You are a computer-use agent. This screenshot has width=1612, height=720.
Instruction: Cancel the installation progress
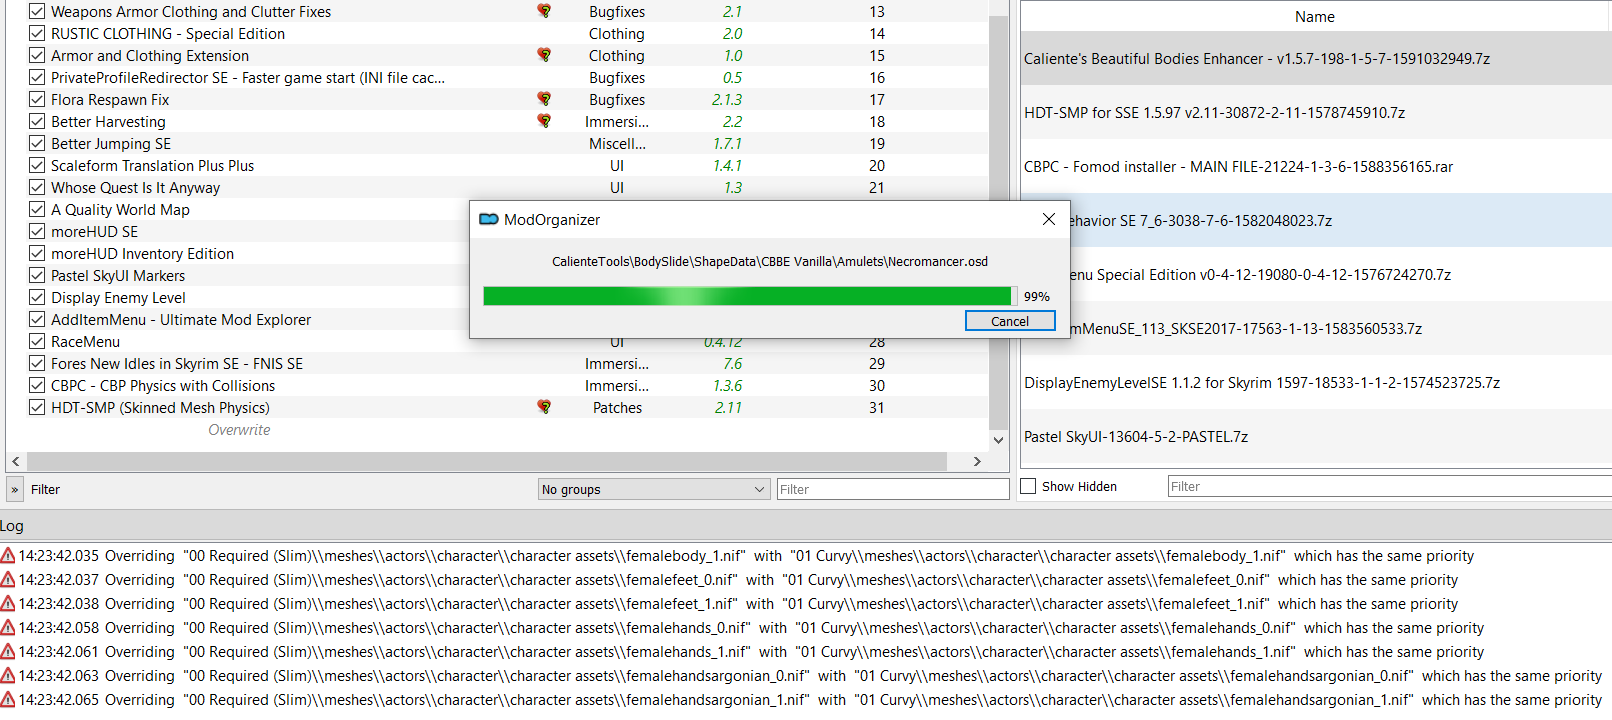[x=1010, y=321]
